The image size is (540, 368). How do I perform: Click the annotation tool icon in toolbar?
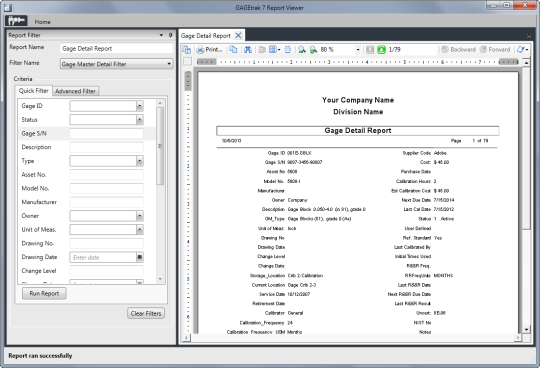(x=520, y=50)
